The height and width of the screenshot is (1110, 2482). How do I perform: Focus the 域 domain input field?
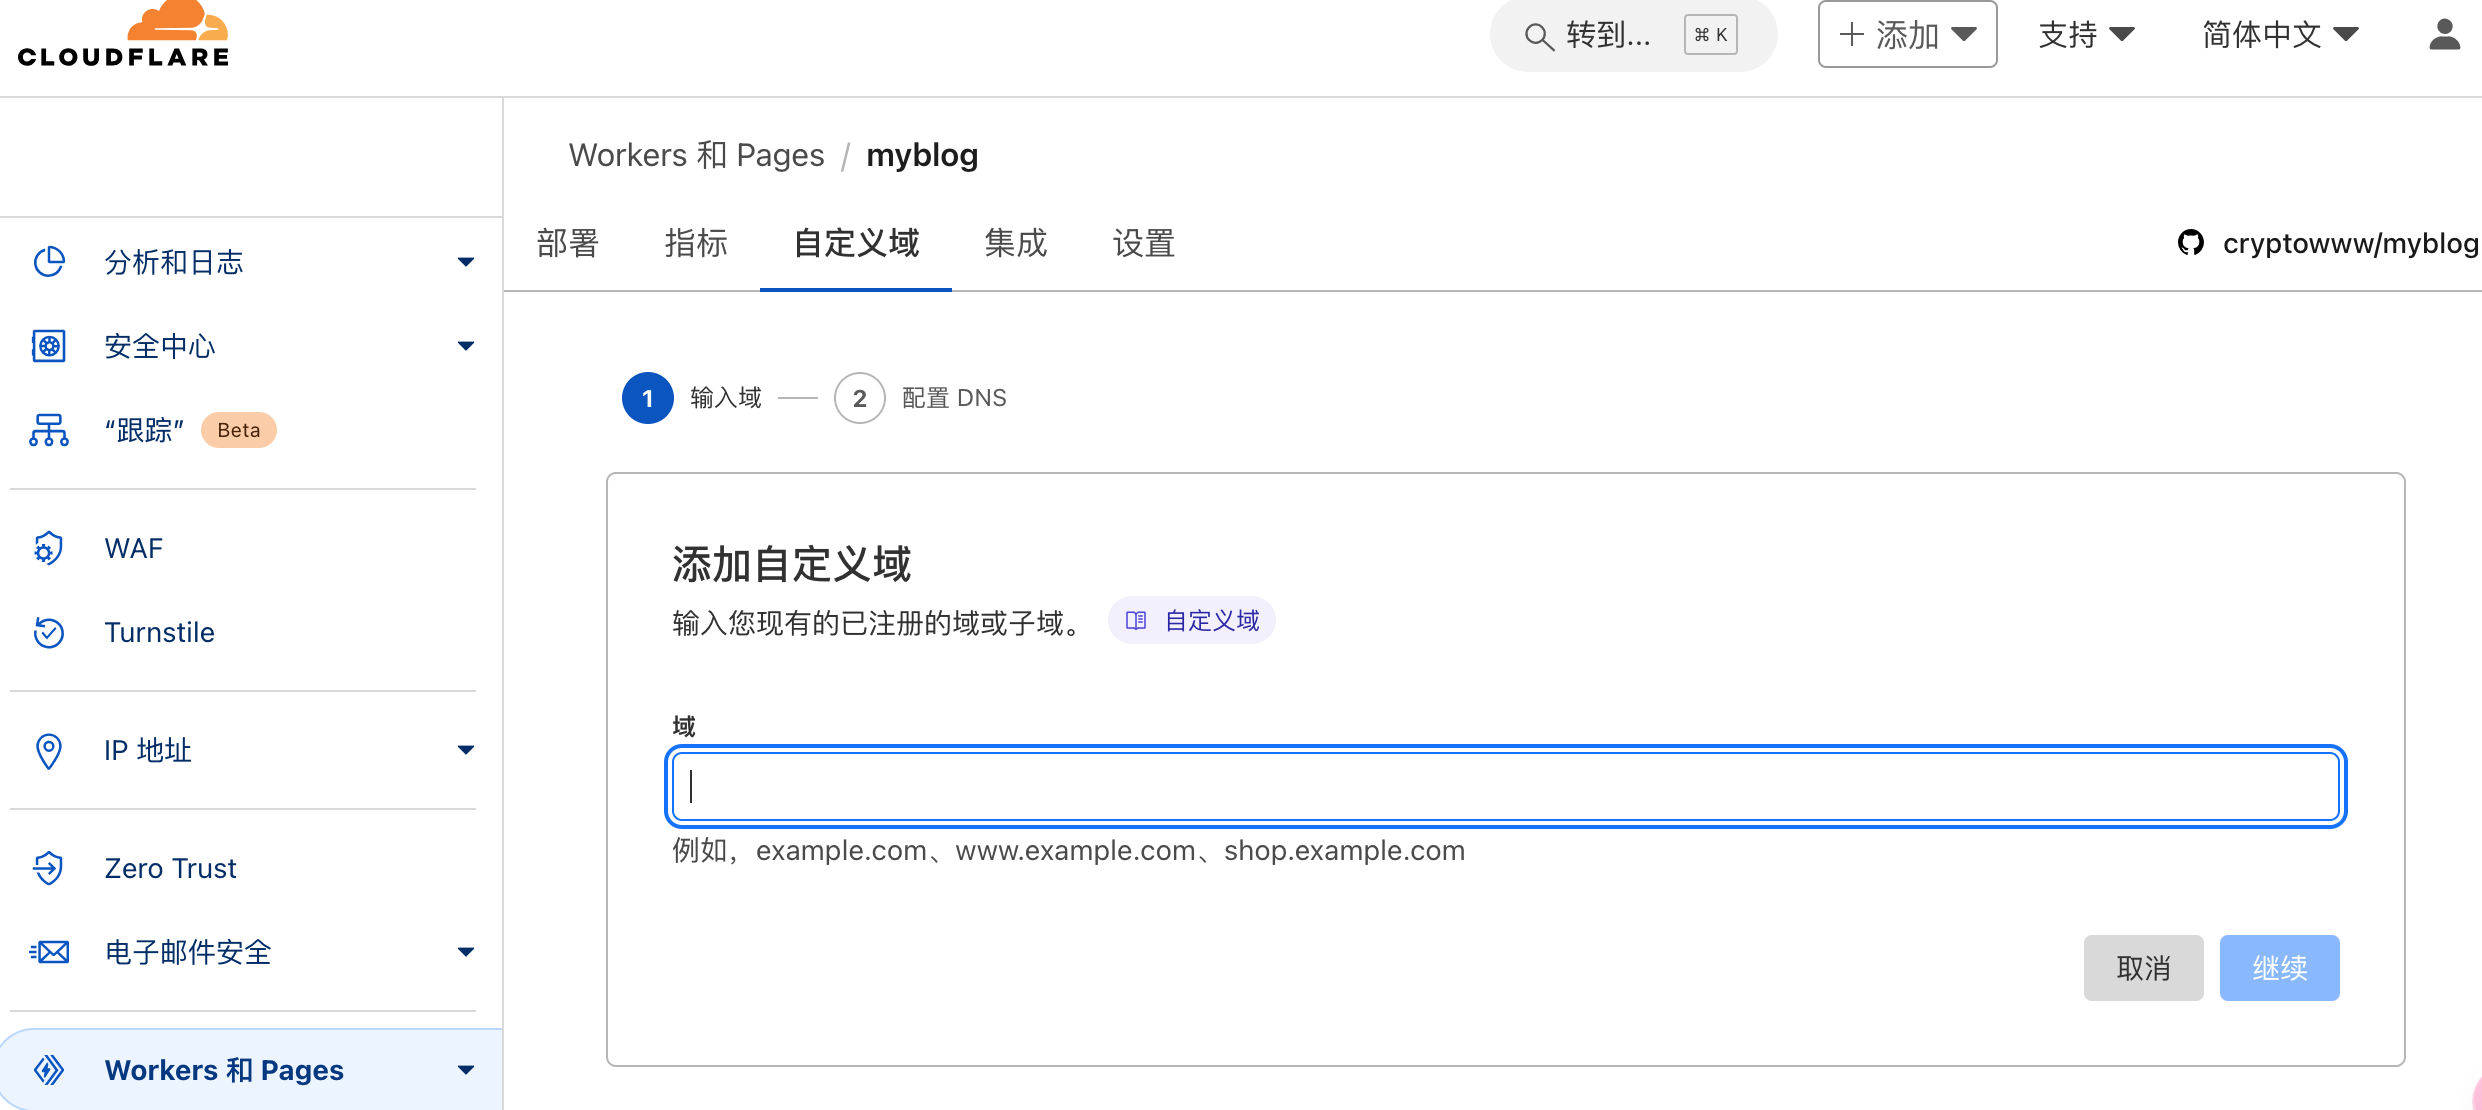pos(1505,787)
